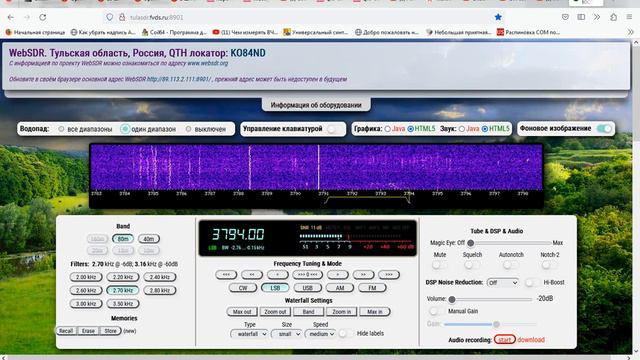Switch mode to USB
The height and width of the screenshot is (360, 640).
(307, 288)
